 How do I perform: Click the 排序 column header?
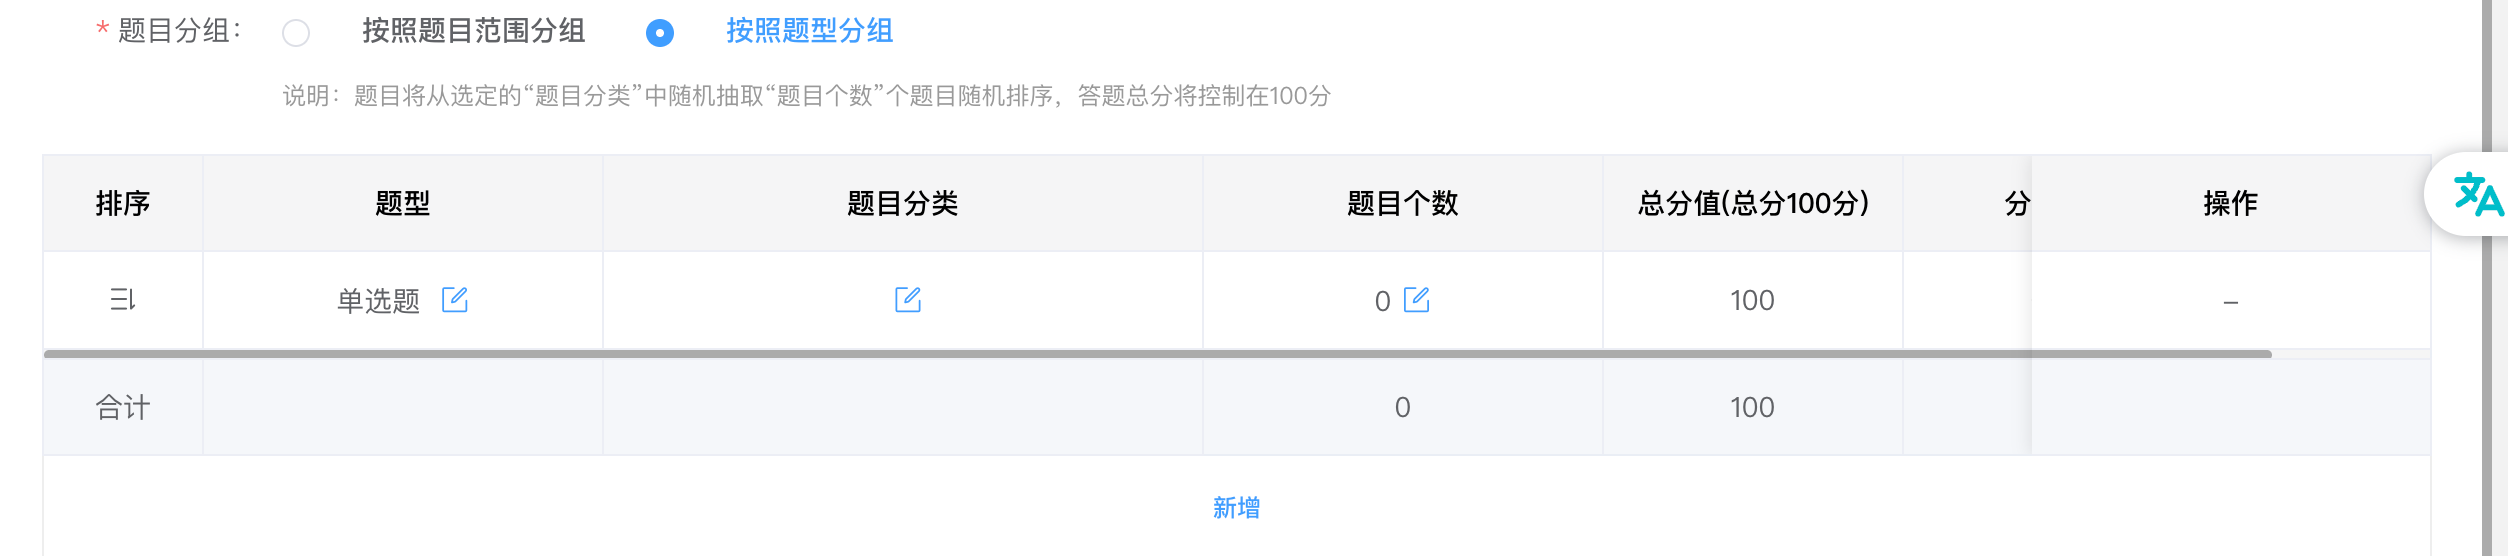click(123, 203)
